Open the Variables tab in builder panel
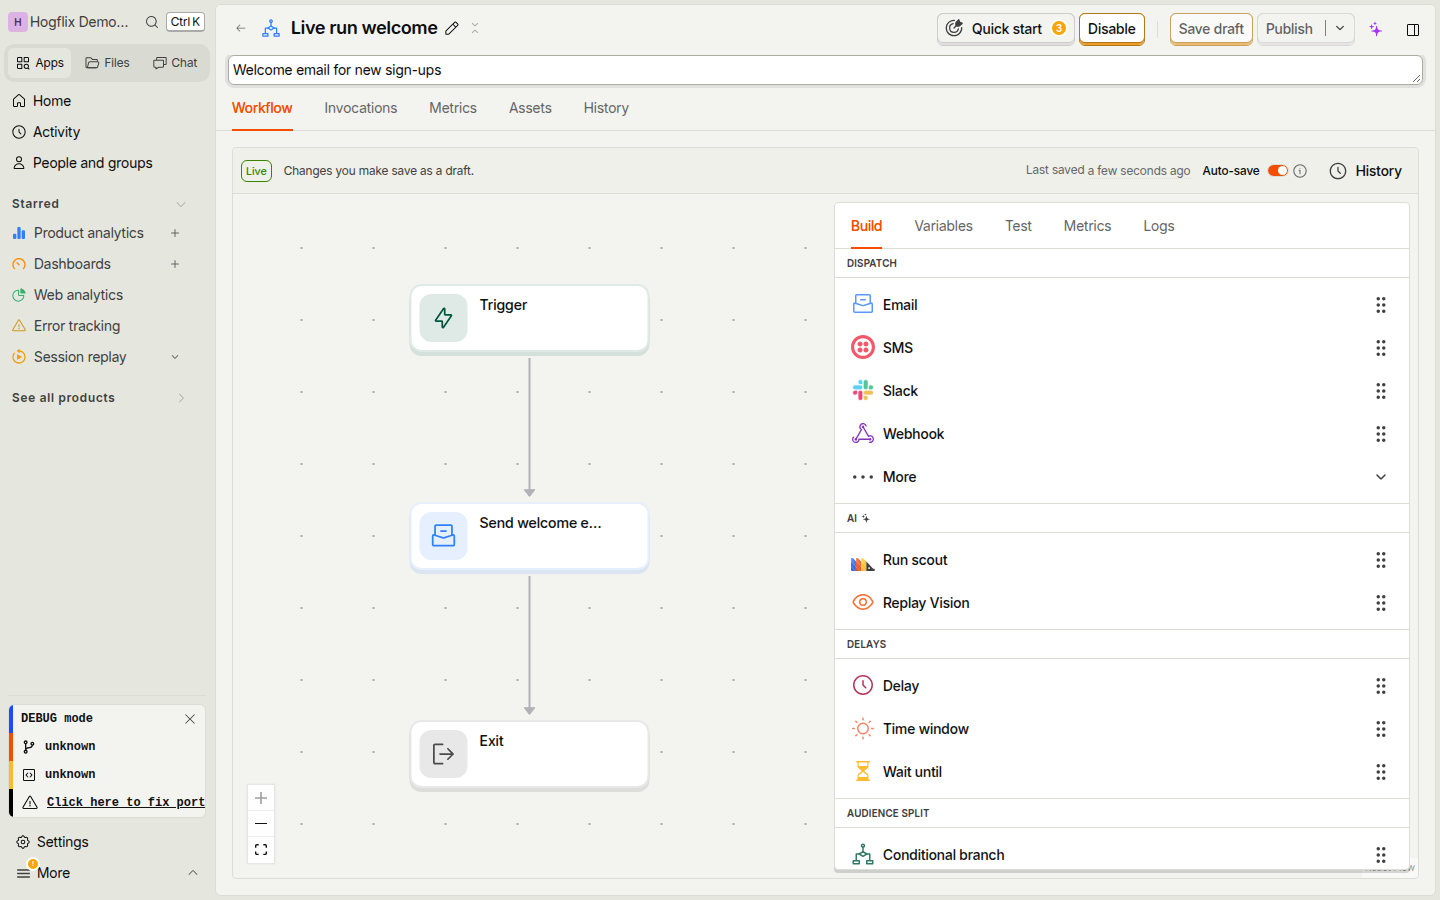Viewport: 1440px width, 900px height. (943, 226)
